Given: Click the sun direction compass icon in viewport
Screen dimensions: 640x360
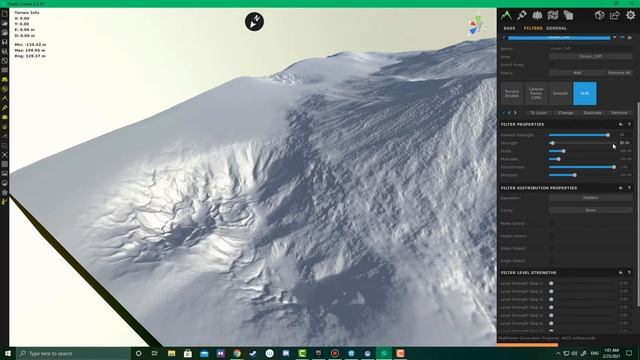Looking at the screenshot, I should pos(254,22).
